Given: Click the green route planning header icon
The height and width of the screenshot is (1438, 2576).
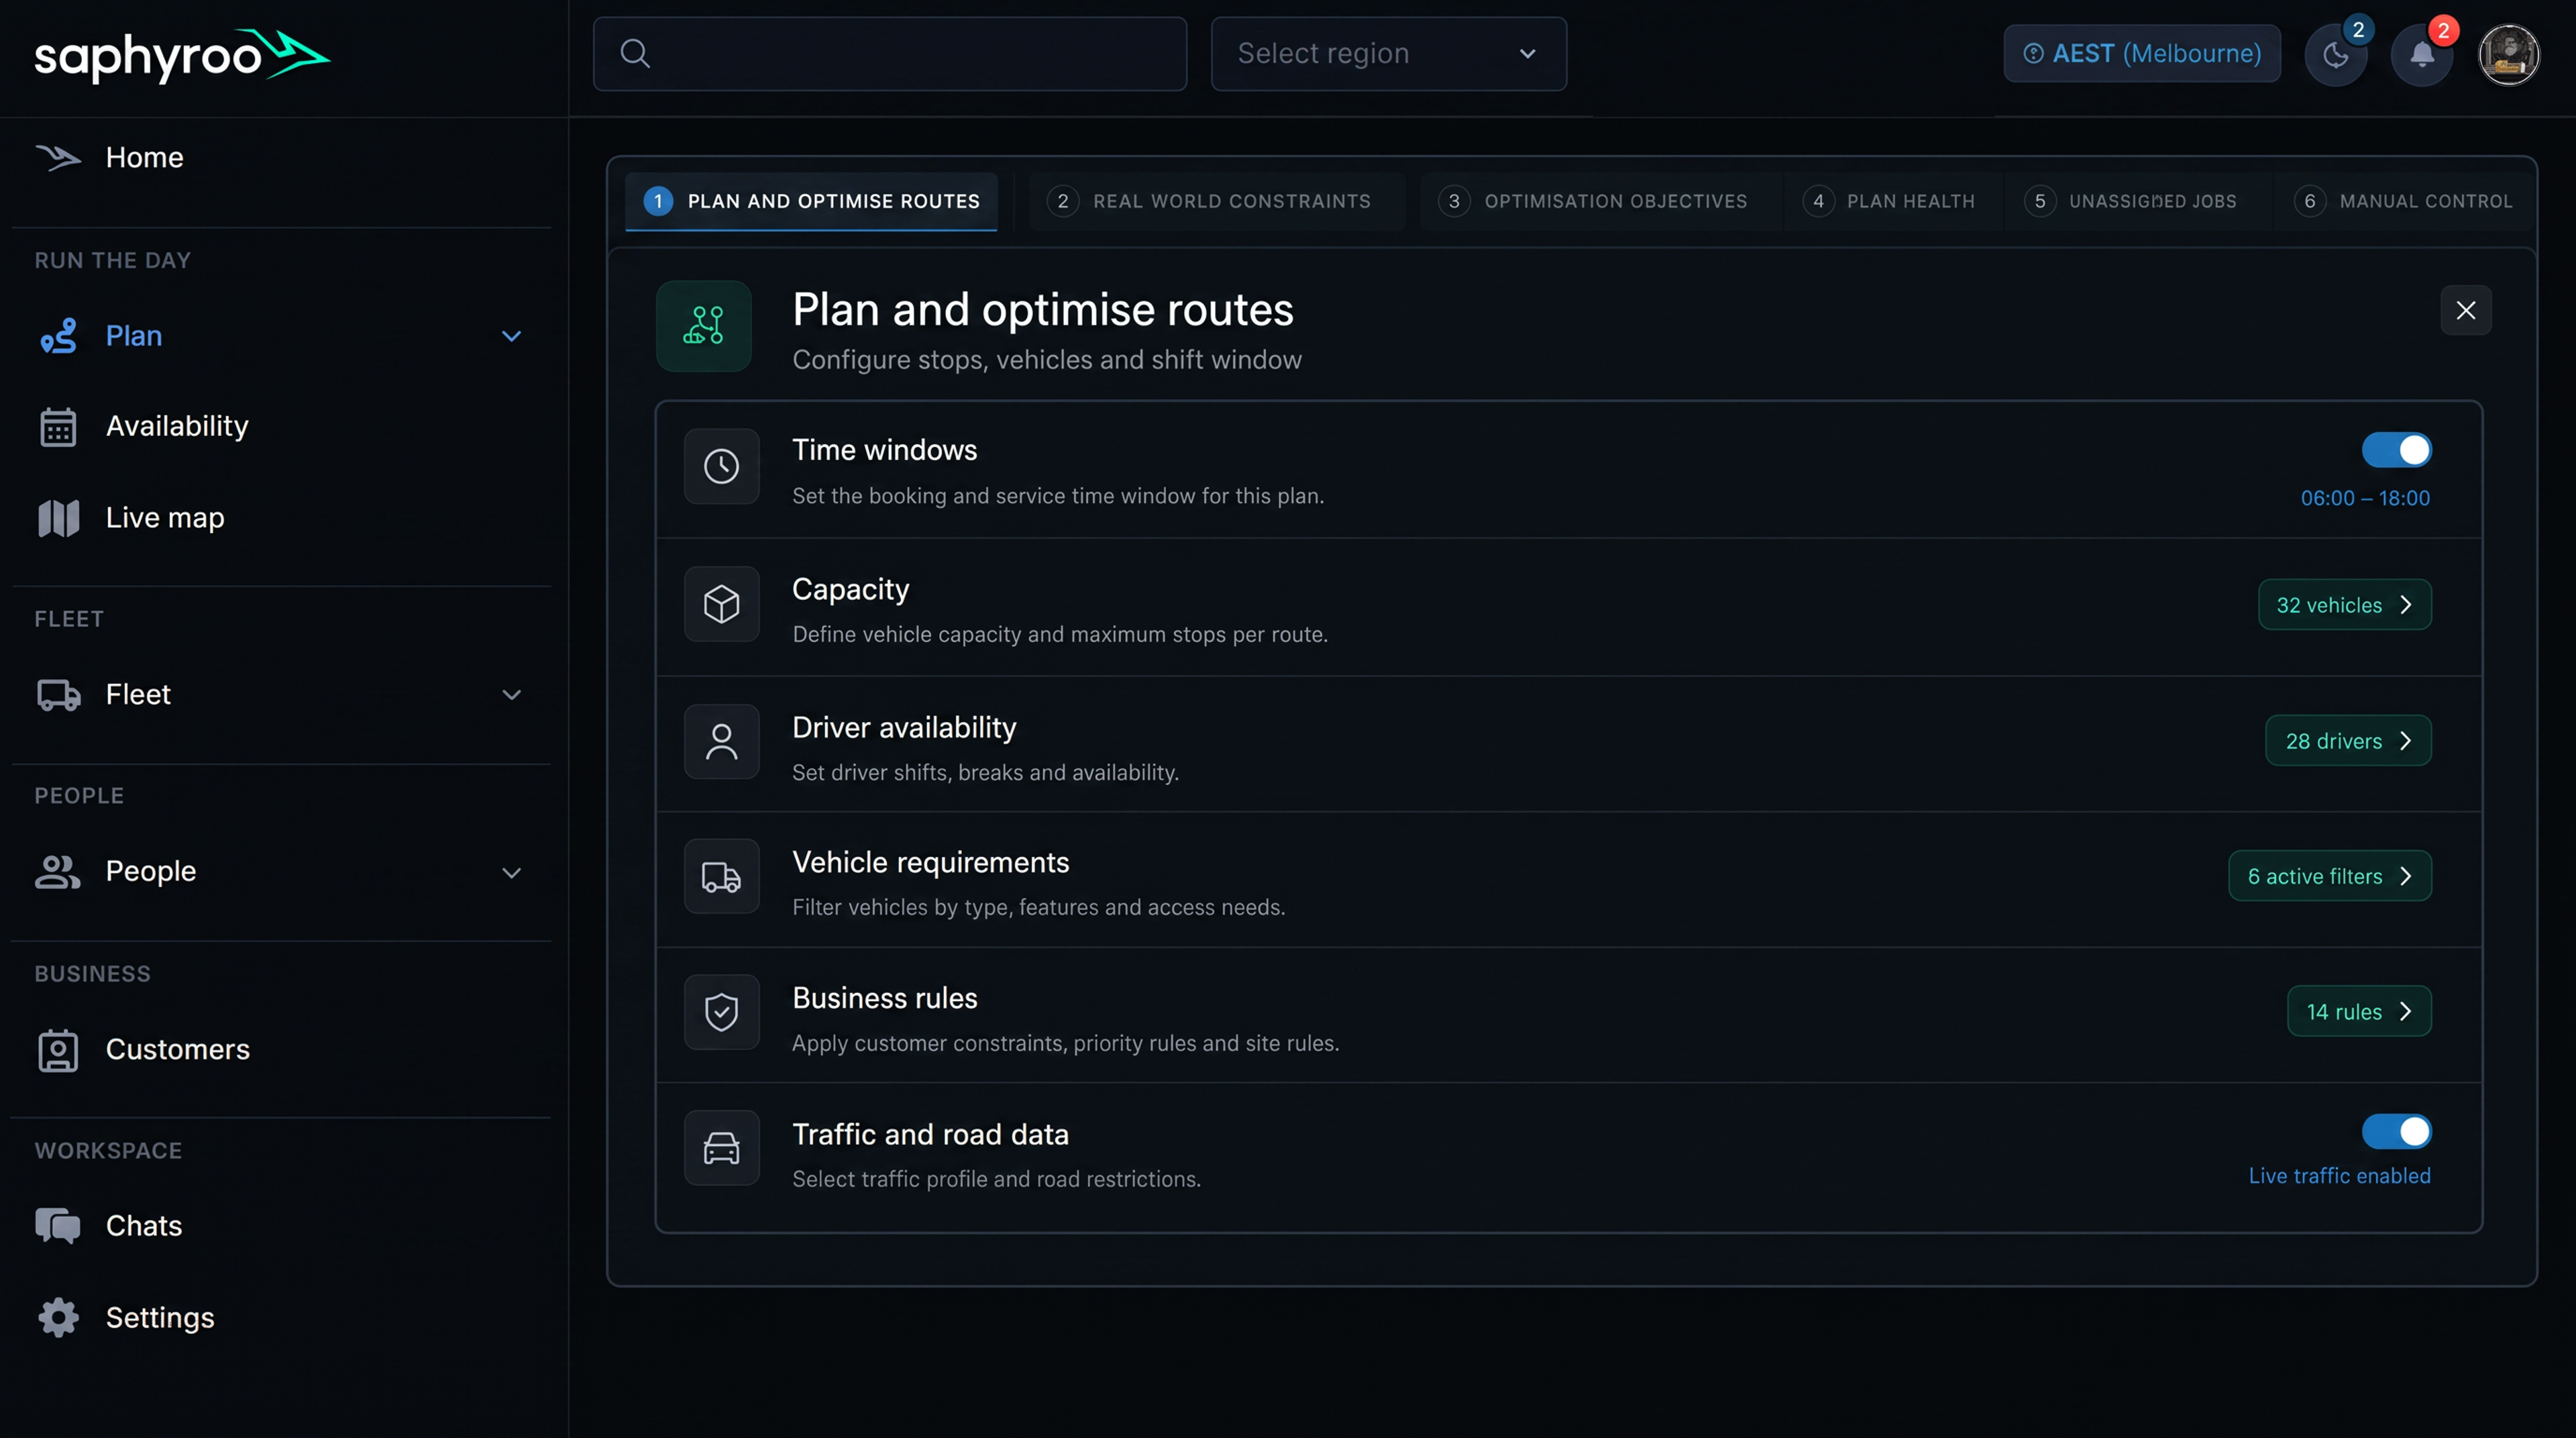Looking at the screenshot, I should (x=703, y=326).
